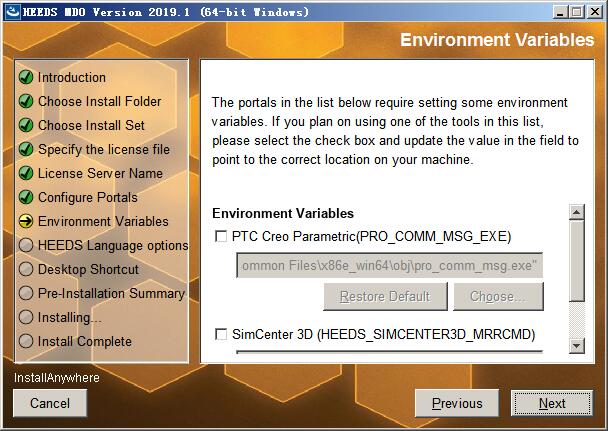The width and height of the screenshot is (608, 431).
Task: Click the checkmark beside Specify the license file
Action: click(x=26, y=149)
